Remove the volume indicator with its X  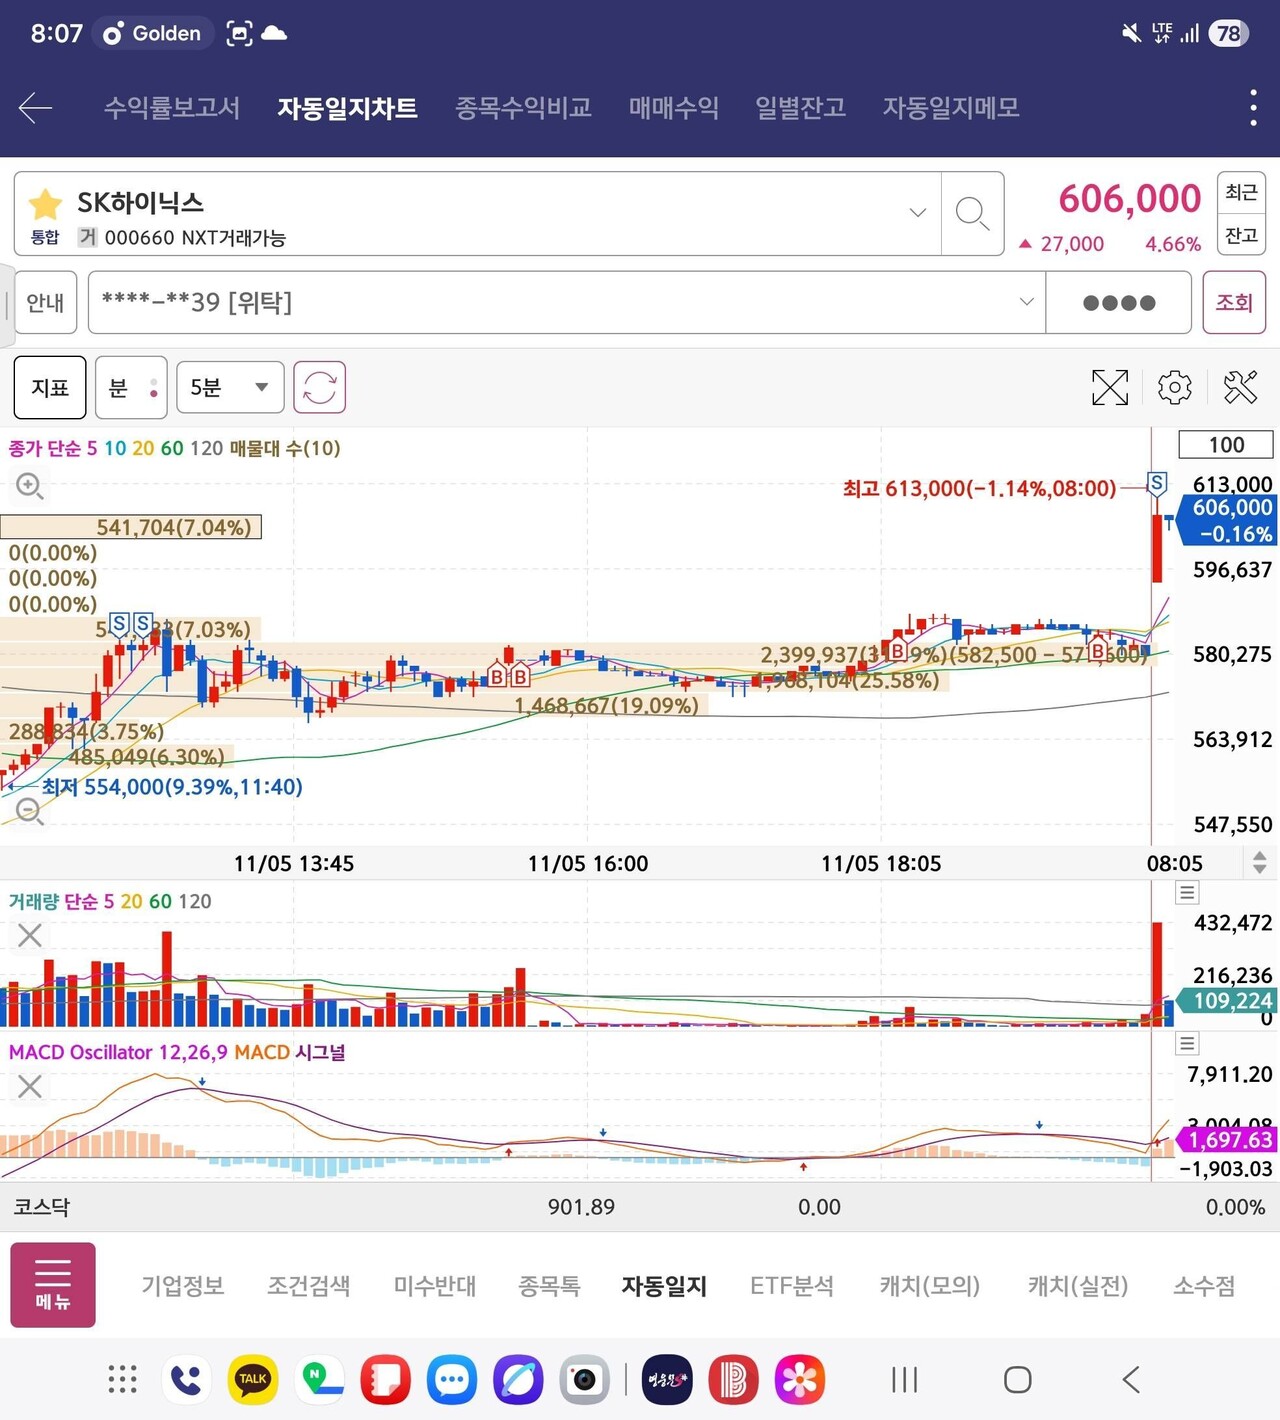(29, 935)
